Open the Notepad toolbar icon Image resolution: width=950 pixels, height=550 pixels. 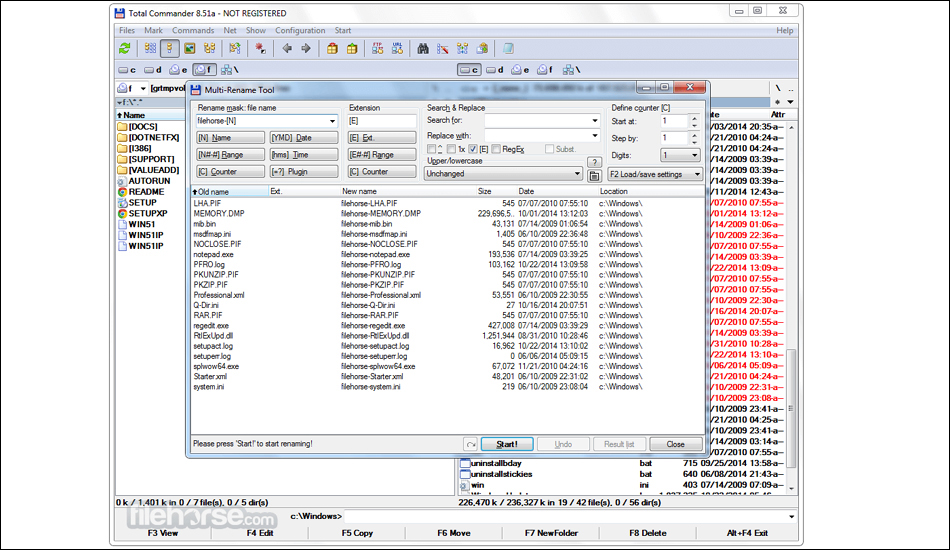508,48
